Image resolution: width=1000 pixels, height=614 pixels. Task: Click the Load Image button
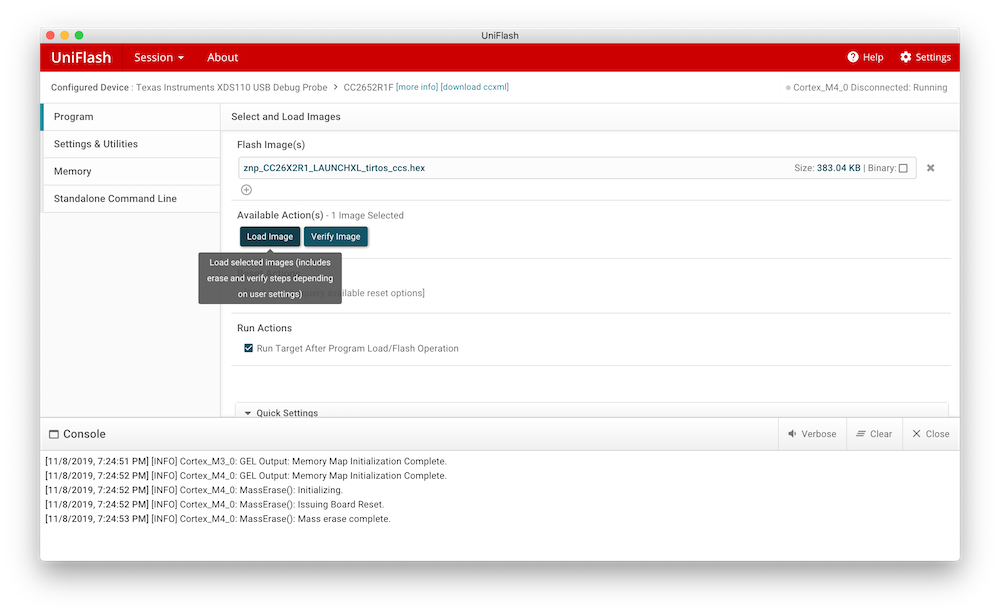pos(270,237)
